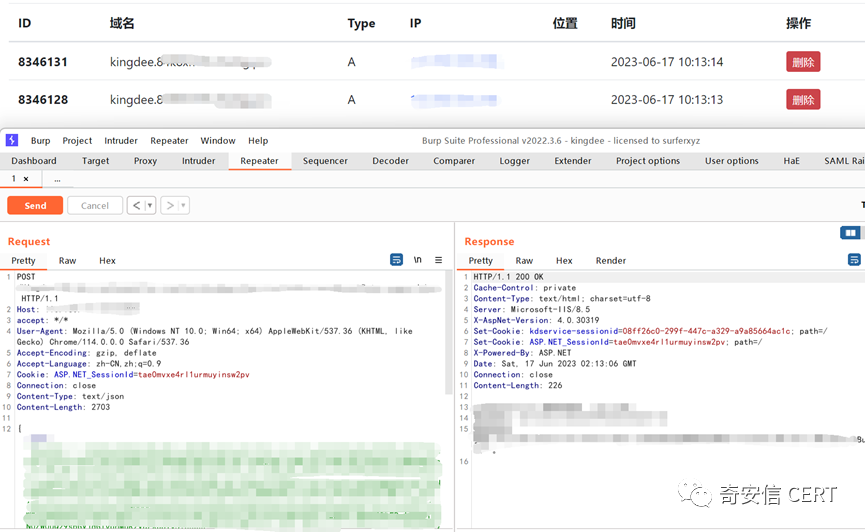This screenshot has height=532, width=865.
Task: Delete the DNS record with ID 8346128
Action: coord(803,100)
